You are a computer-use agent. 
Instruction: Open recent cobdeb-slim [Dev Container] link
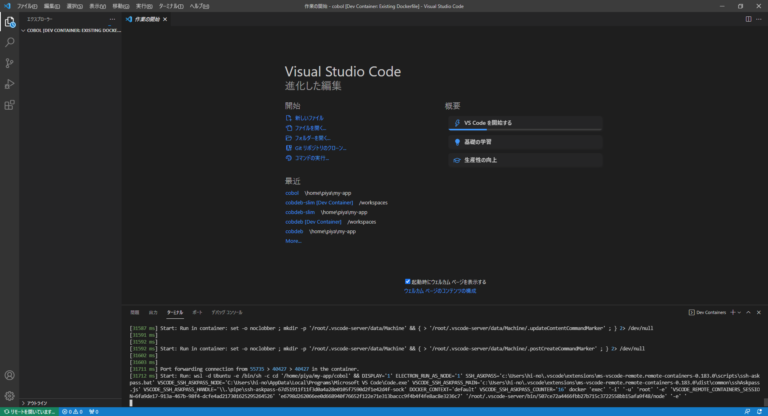pos(319,202)
